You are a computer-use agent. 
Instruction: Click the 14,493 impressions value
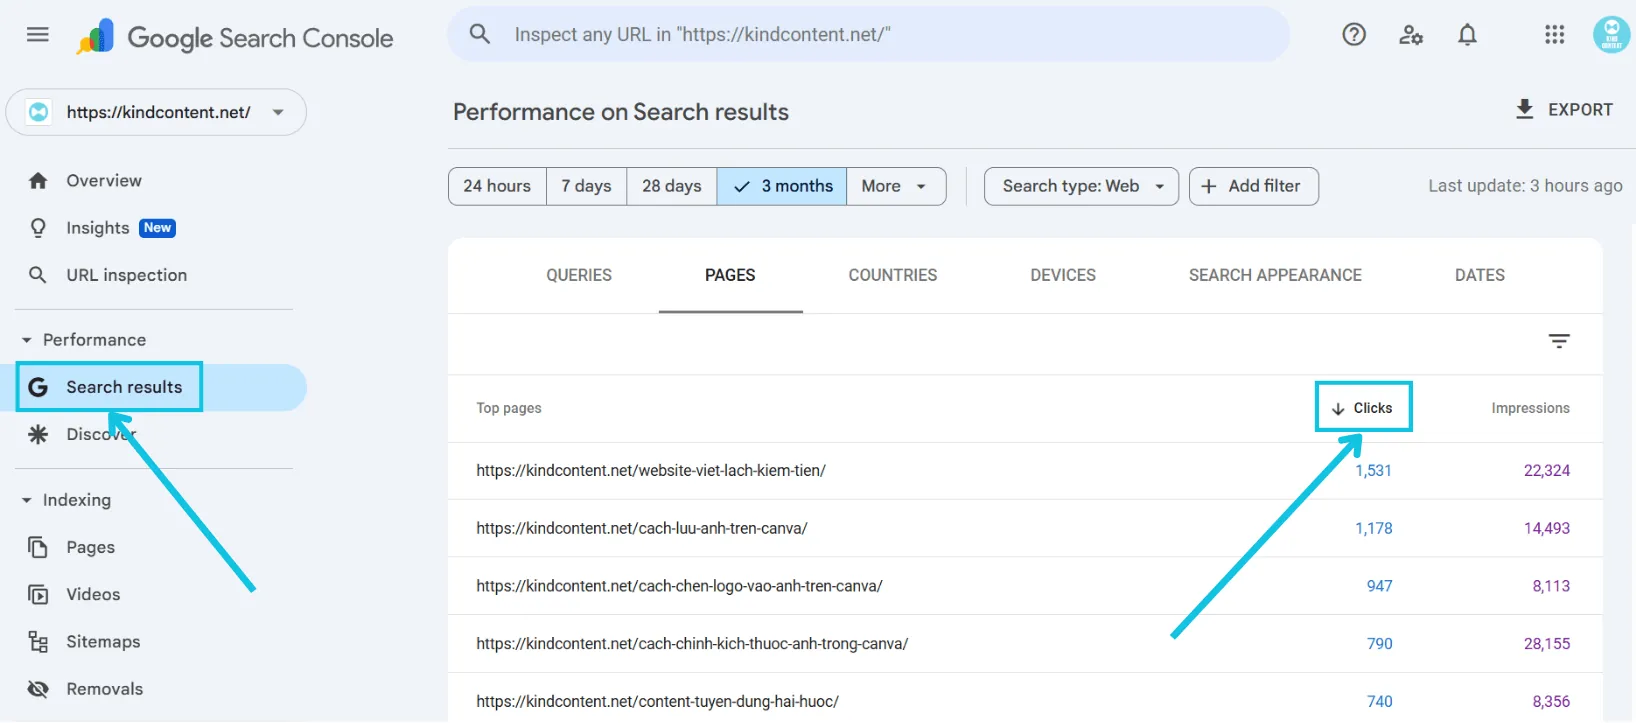pos(1547,528)
